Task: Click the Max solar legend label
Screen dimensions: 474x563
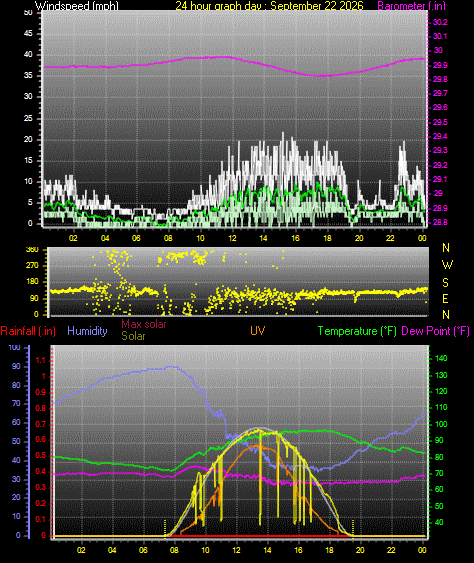Action: (x=144, y=324)
